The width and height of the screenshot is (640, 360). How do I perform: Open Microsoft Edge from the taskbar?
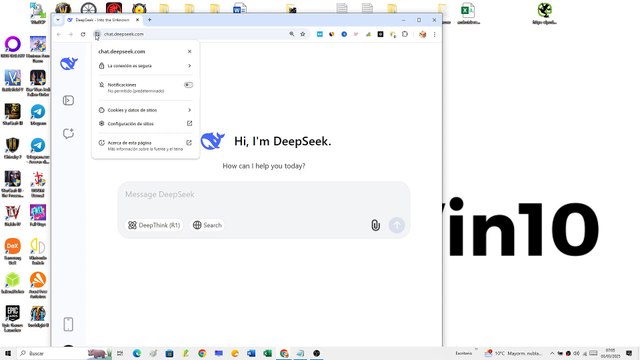(x=137, y=353)
